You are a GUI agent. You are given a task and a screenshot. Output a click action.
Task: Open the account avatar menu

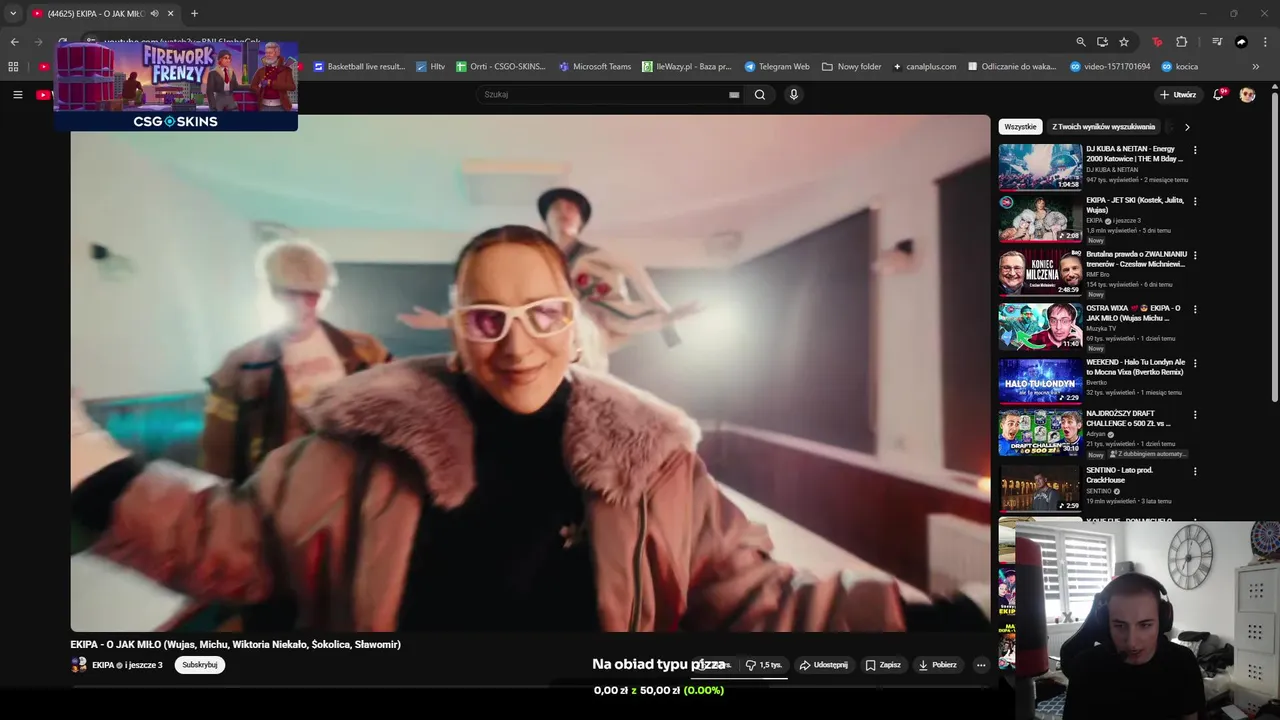(1247, 95)
